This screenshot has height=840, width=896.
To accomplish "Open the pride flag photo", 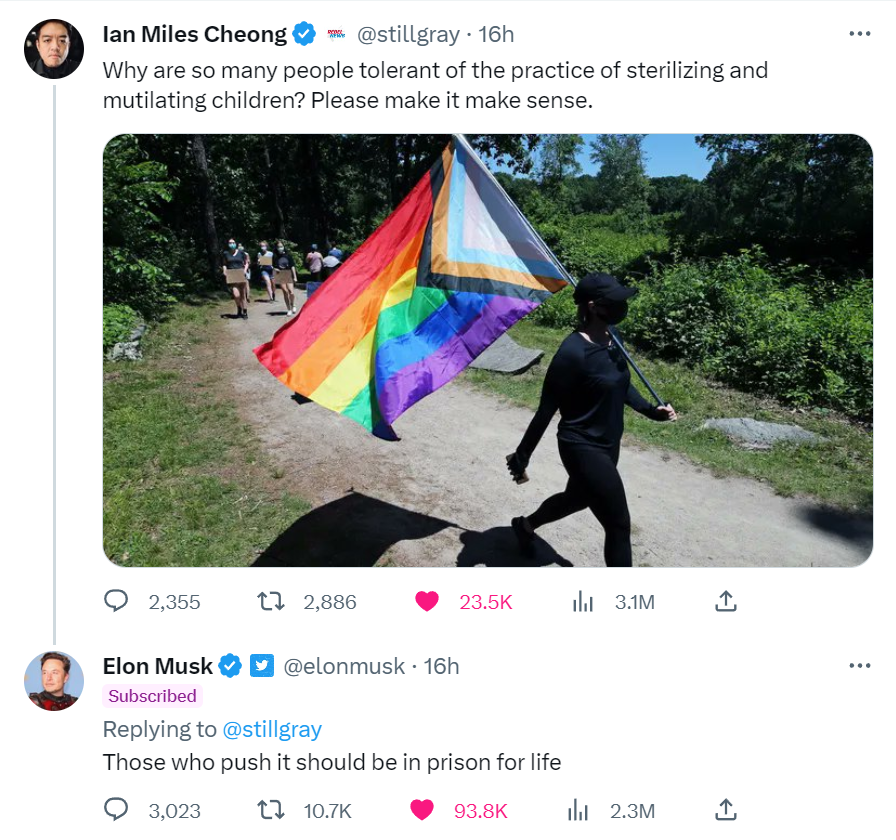I will (x=487, y=350).
